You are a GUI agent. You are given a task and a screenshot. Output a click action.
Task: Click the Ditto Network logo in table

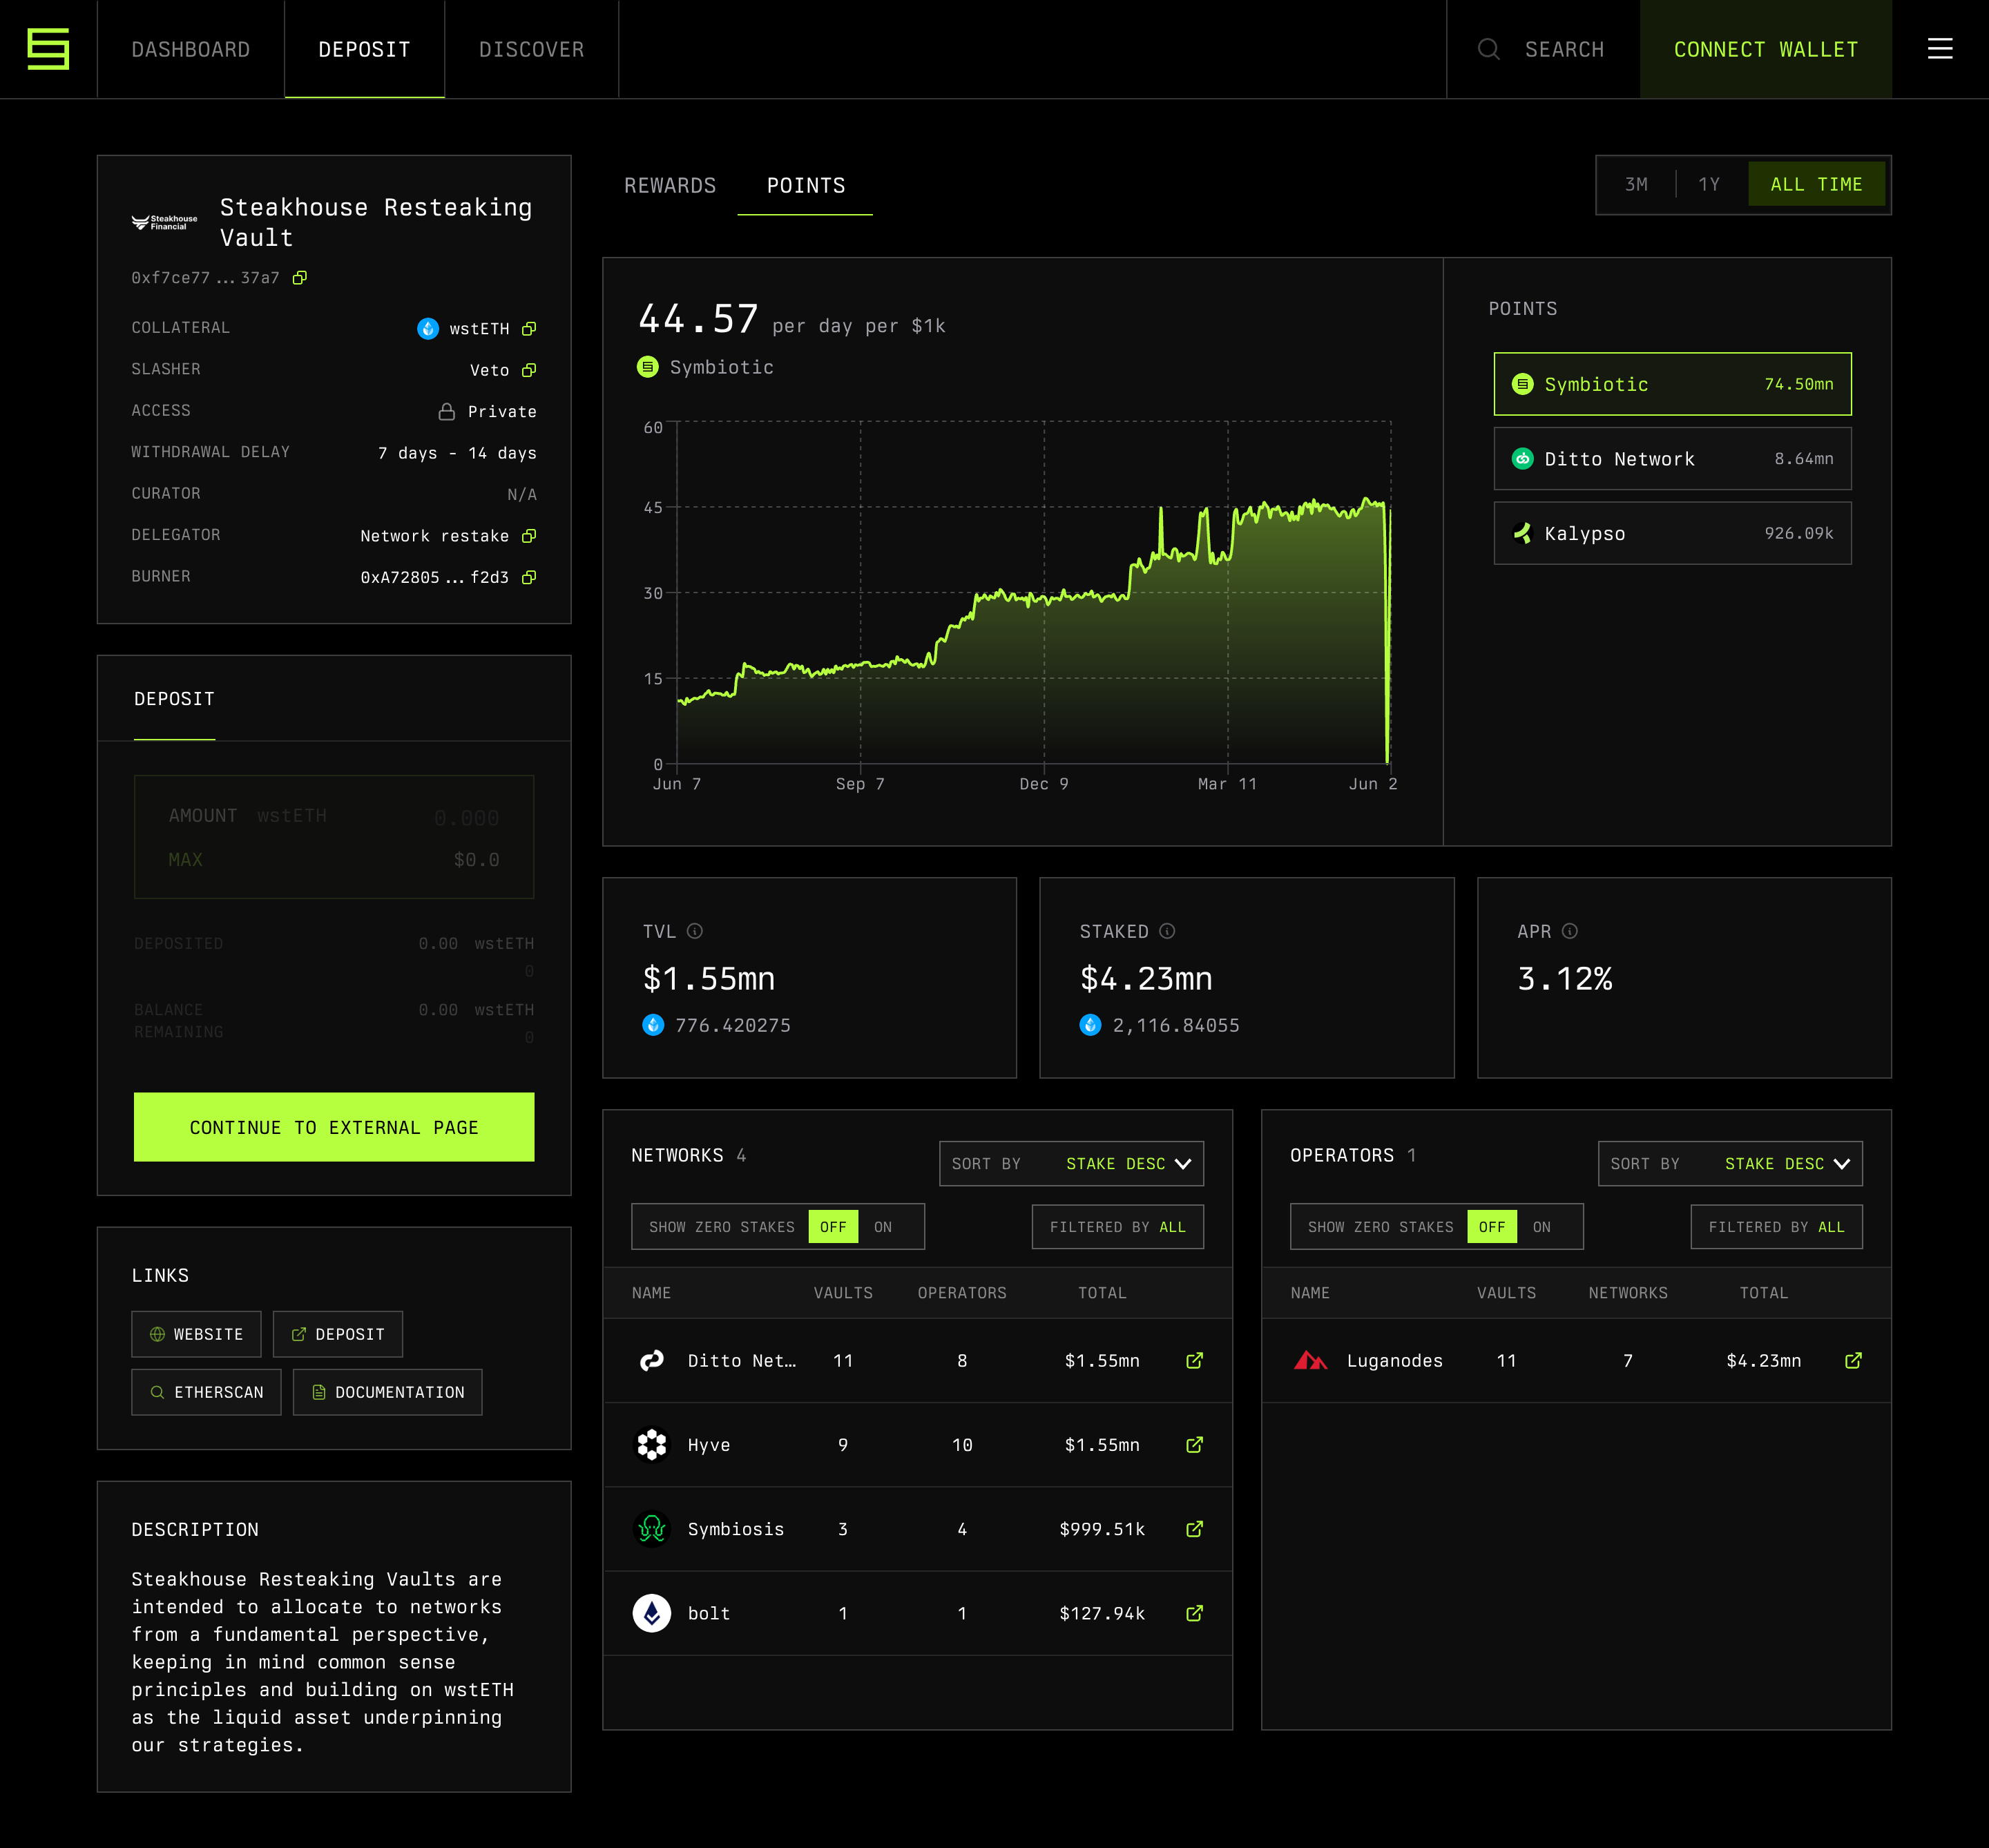tap(652, 1360)
